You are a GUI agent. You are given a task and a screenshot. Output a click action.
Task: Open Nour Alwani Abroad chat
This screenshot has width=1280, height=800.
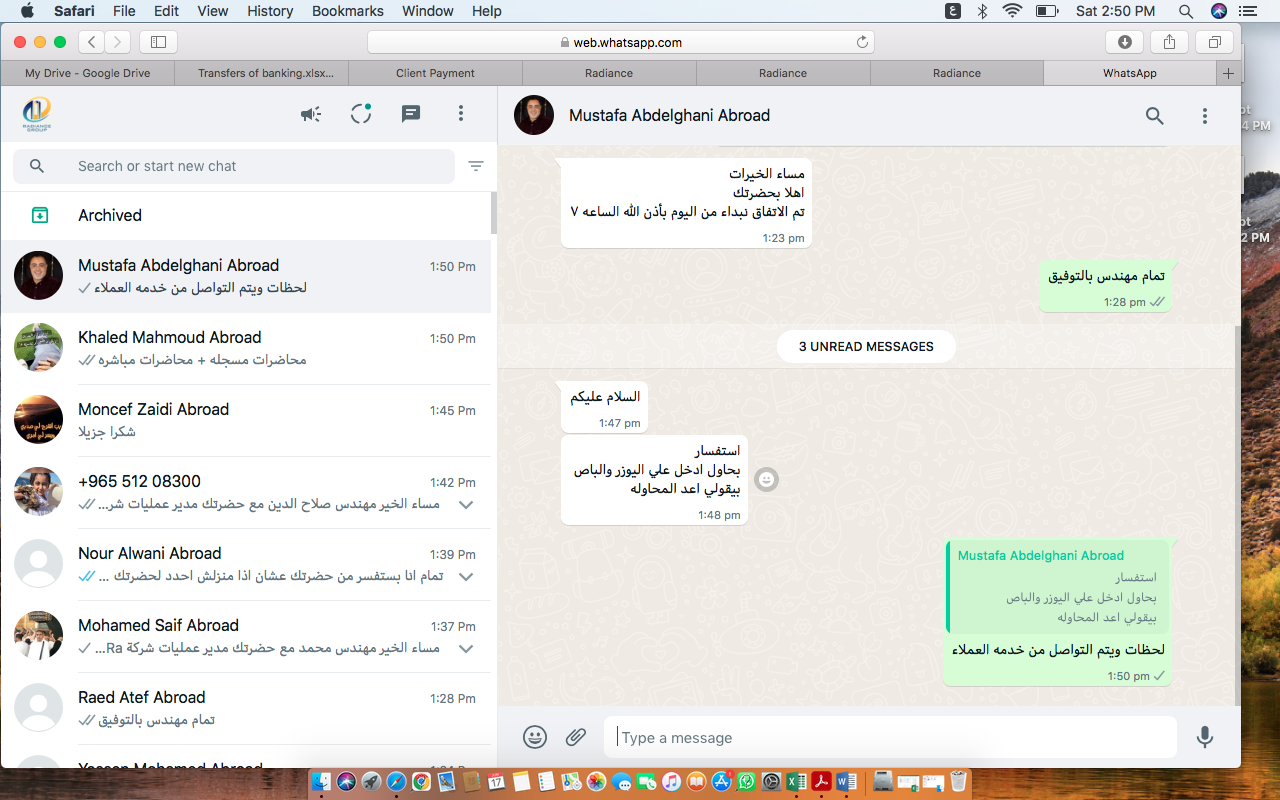(245, 564)
